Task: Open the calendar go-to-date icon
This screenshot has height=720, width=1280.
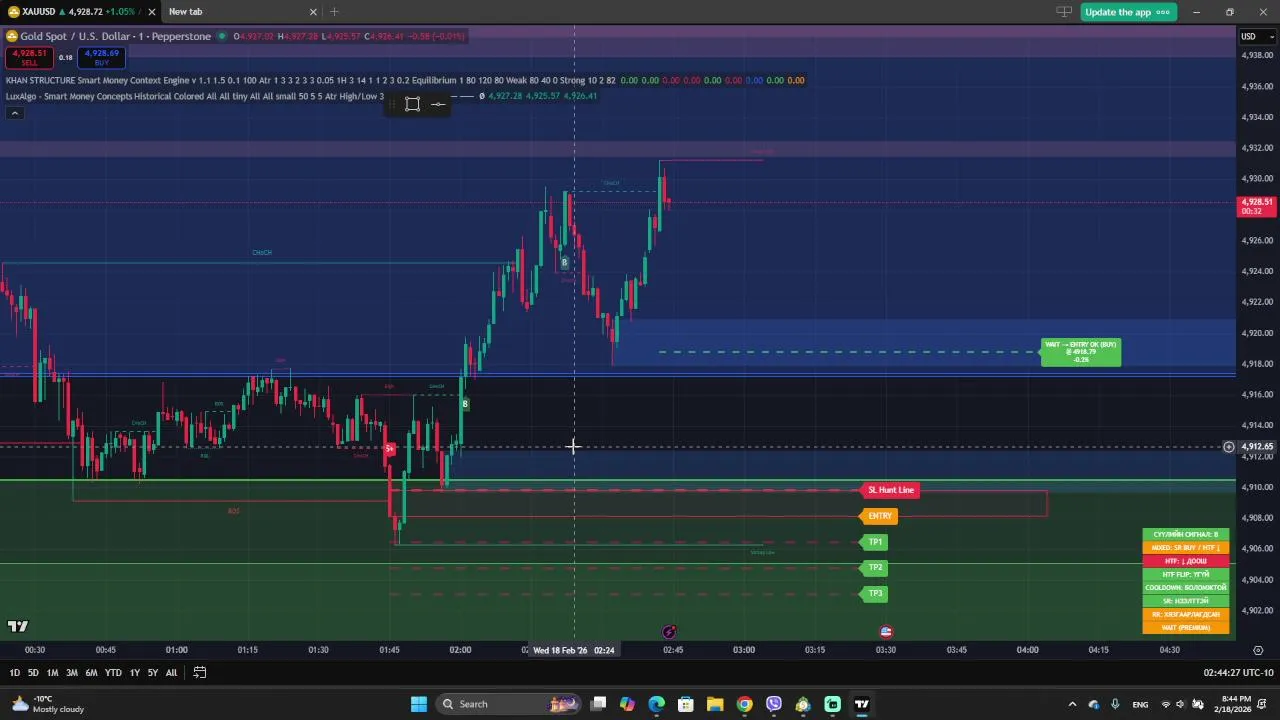Action: pyautogui.click(x=200, y=673)
